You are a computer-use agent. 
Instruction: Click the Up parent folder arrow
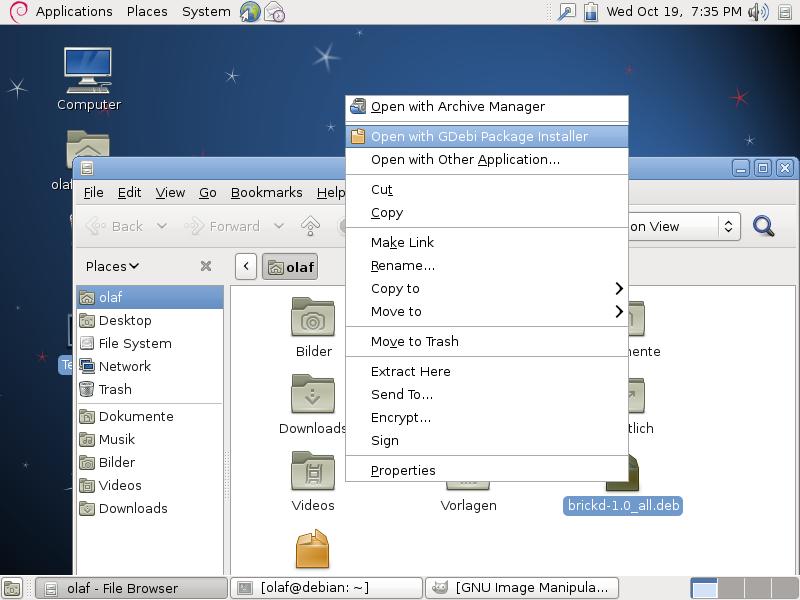[x=310, y=226]
